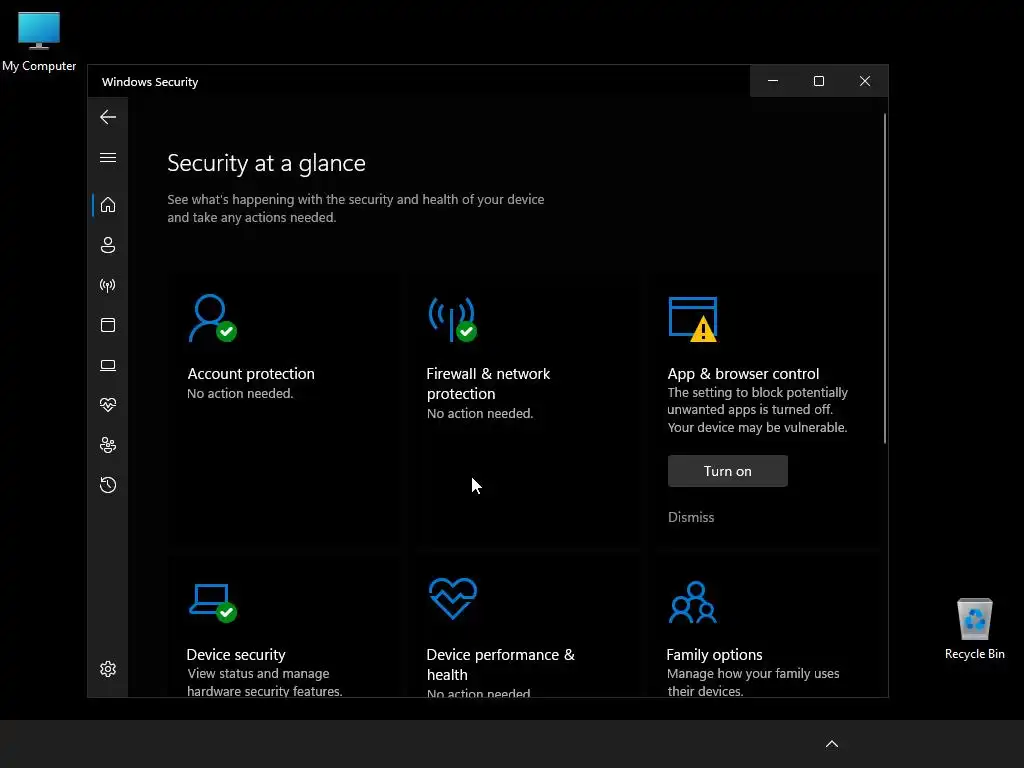Maximize the Windows Security window
The width and height of the screenshot is (1024, 768).
819,81
